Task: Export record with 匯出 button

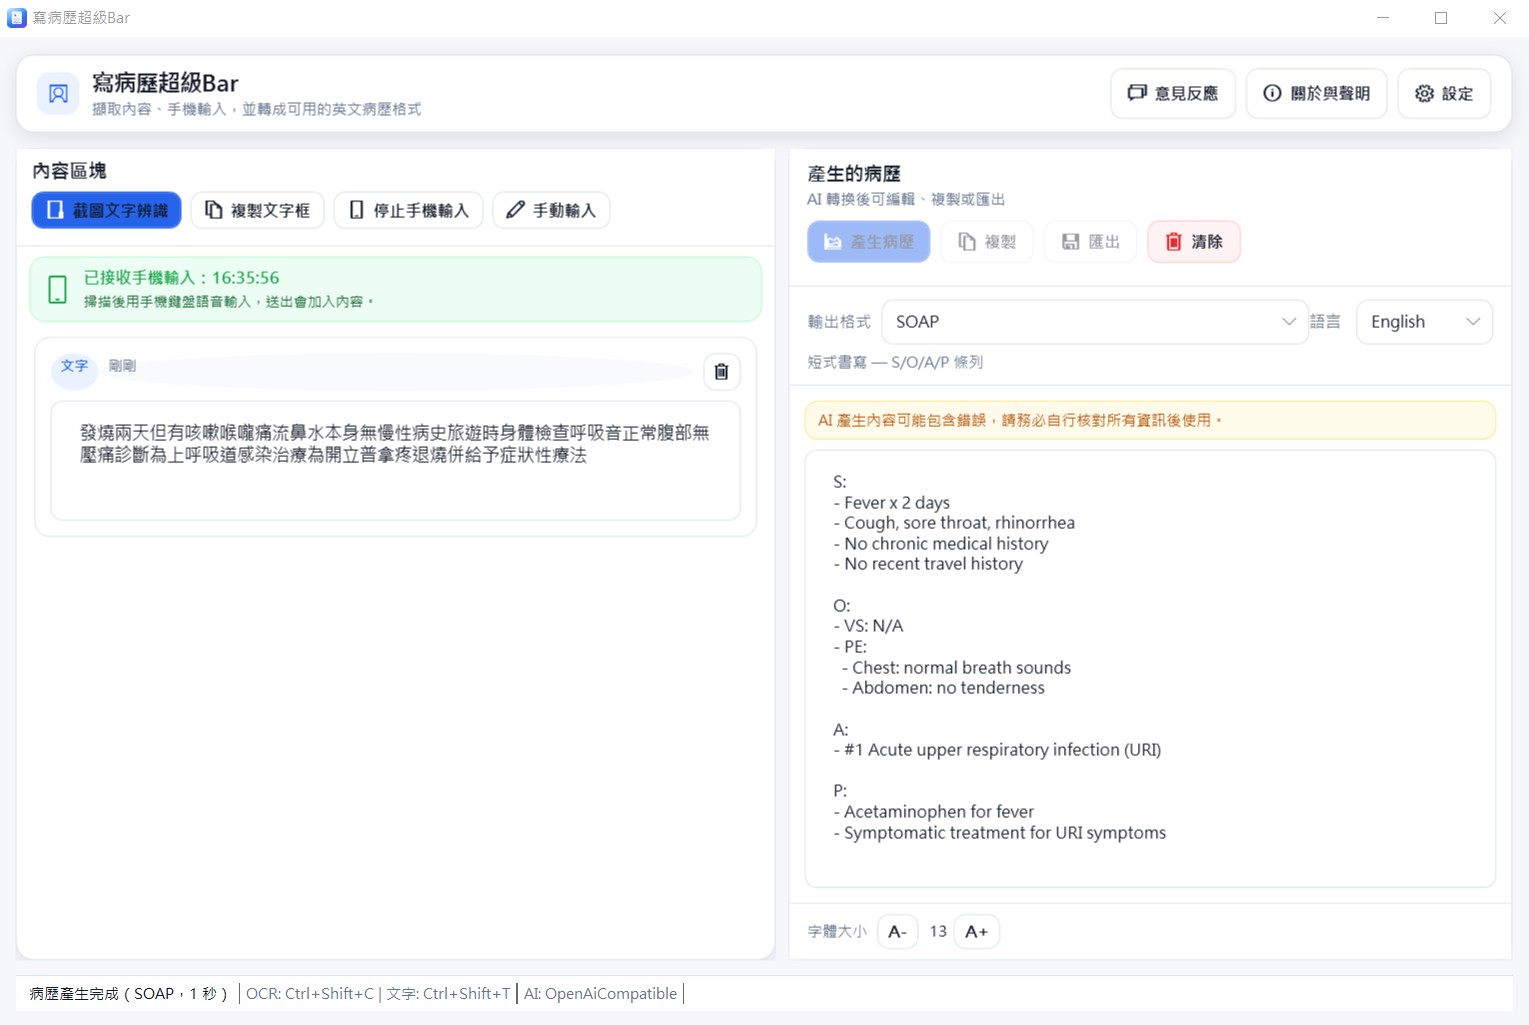Action: tap(1091, 242)
